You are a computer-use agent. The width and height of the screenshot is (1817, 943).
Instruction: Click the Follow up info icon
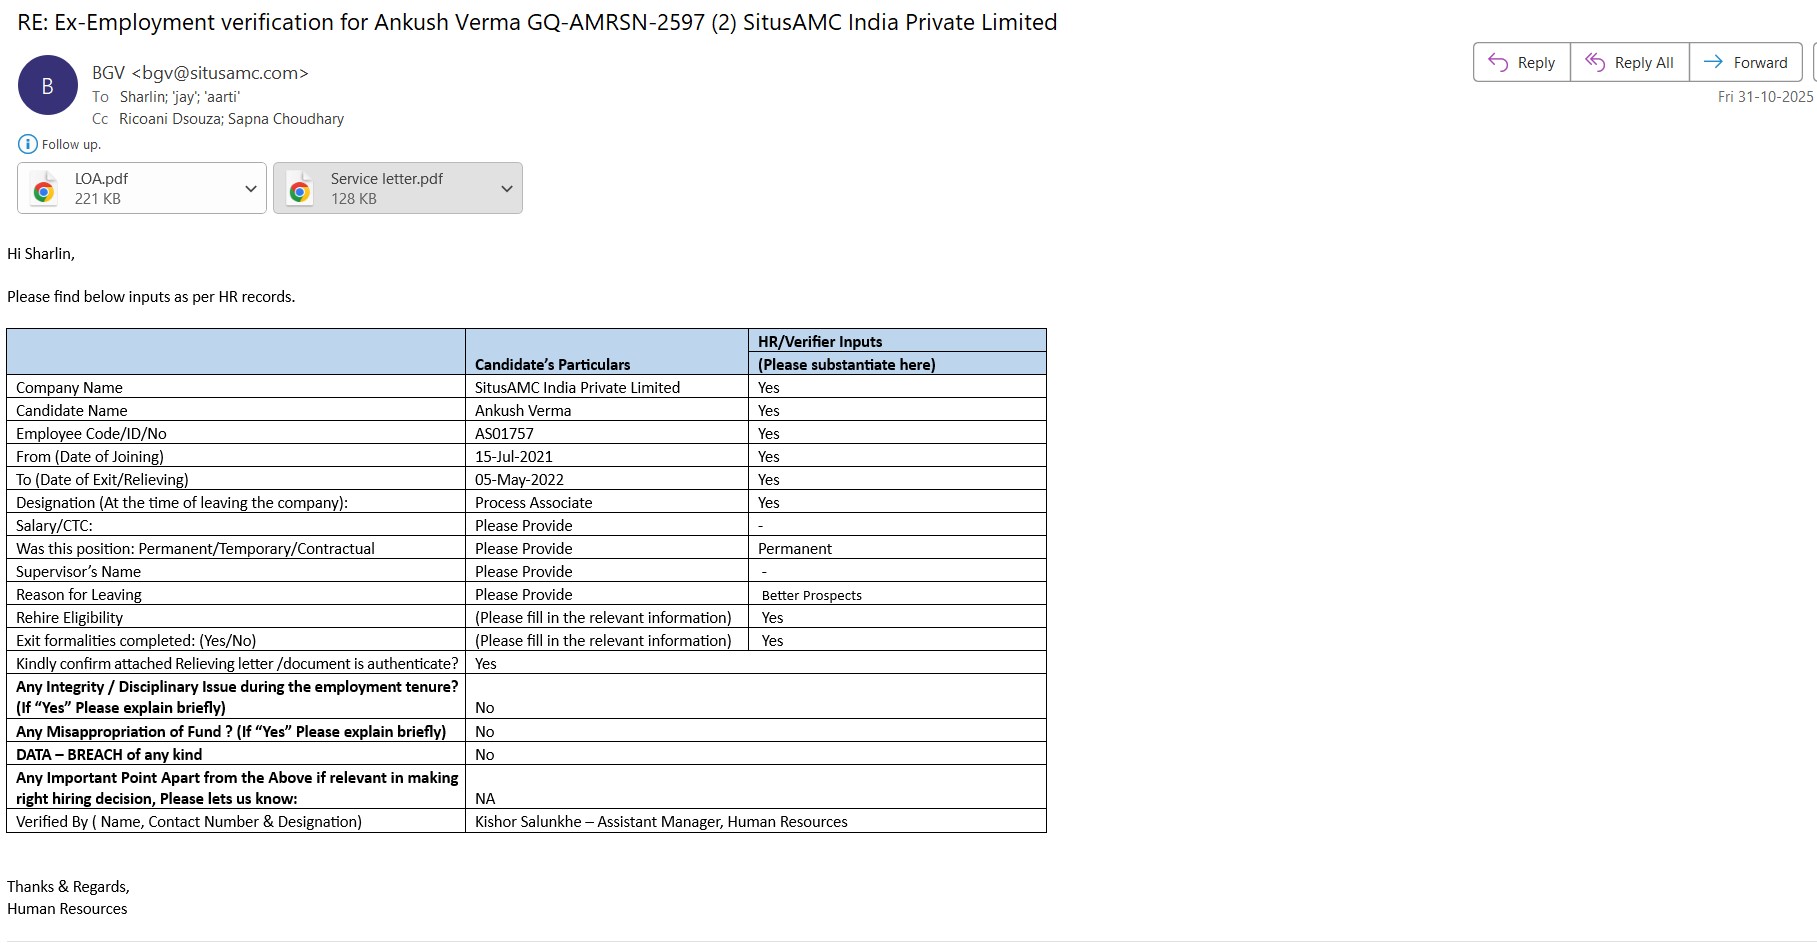pyautogui.click(x=28, y=144)
